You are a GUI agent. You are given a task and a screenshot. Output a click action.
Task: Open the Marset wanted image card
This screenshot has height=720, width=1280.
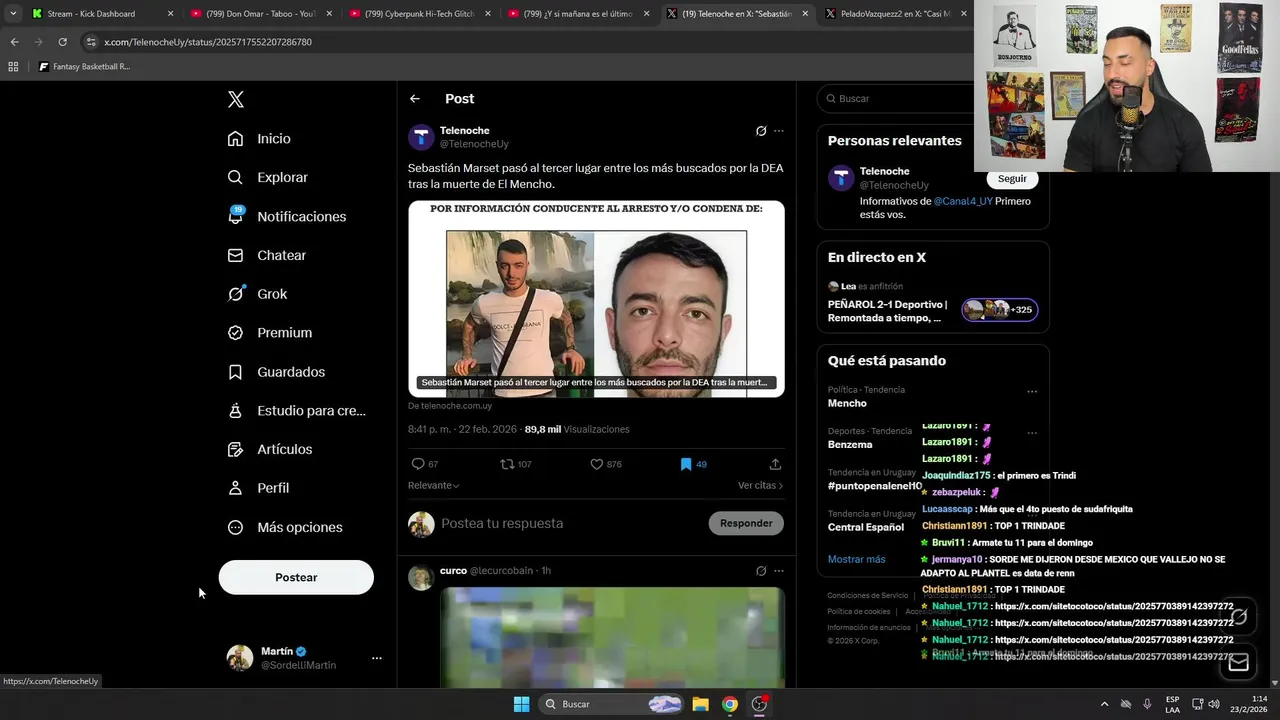click(596, 299)
